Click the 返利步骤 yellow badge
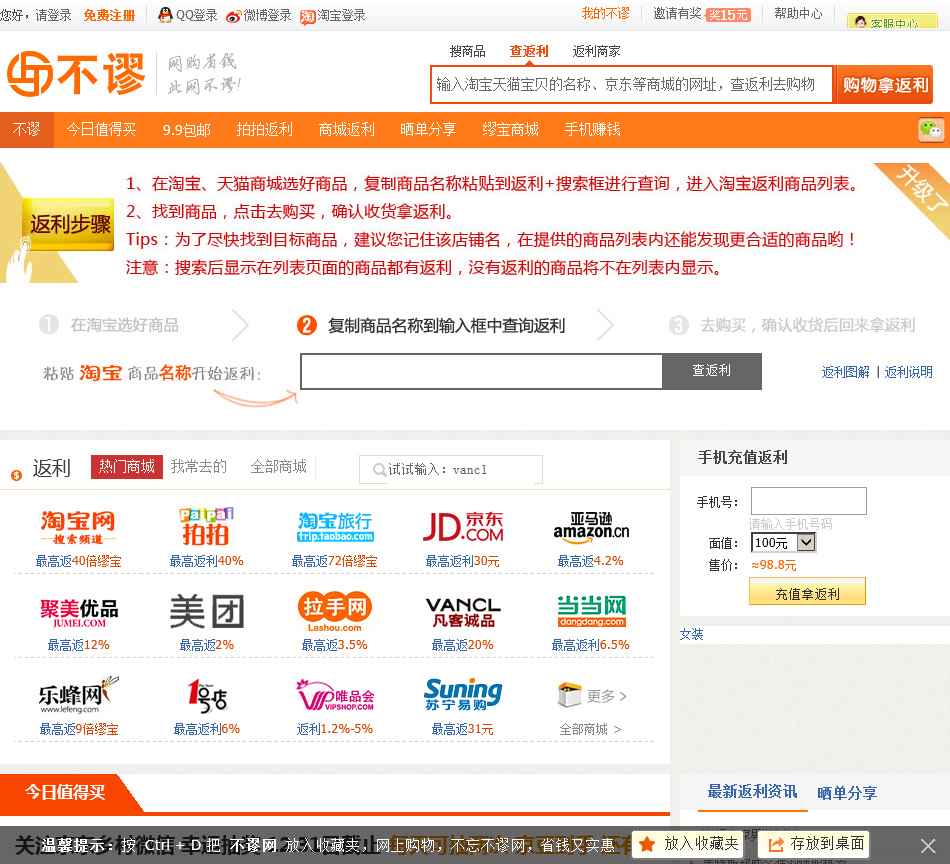The width and height of the screenshot is (950, 864). pos(68,224)
